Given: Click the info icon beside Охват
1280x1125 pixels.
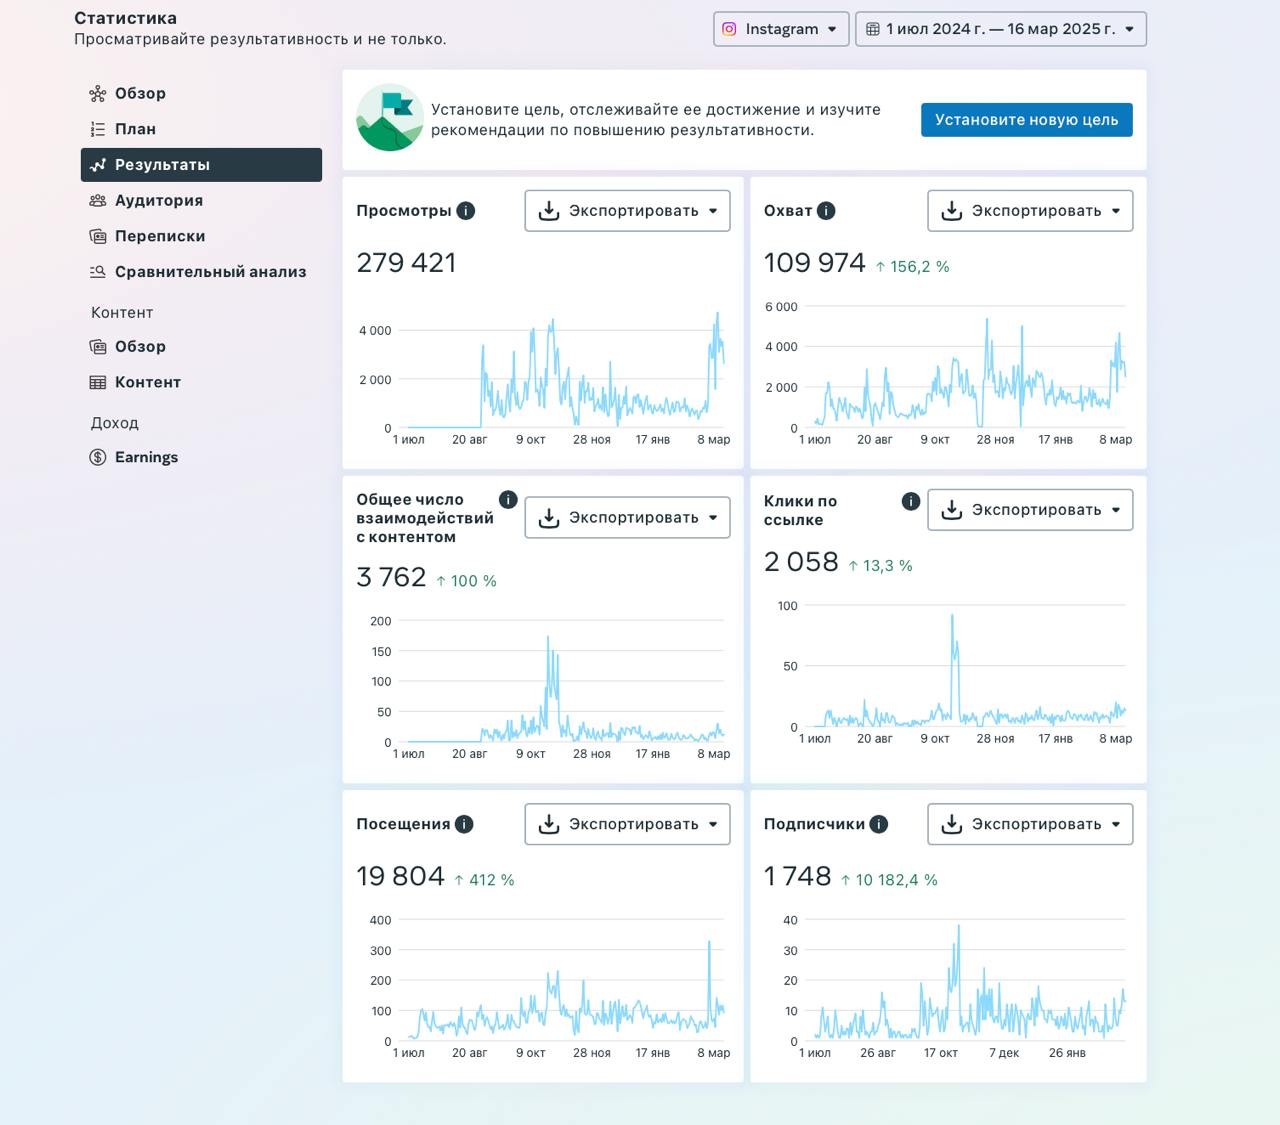Looking at the screenshot, I should pyautogui.click(x=826, y=211).
